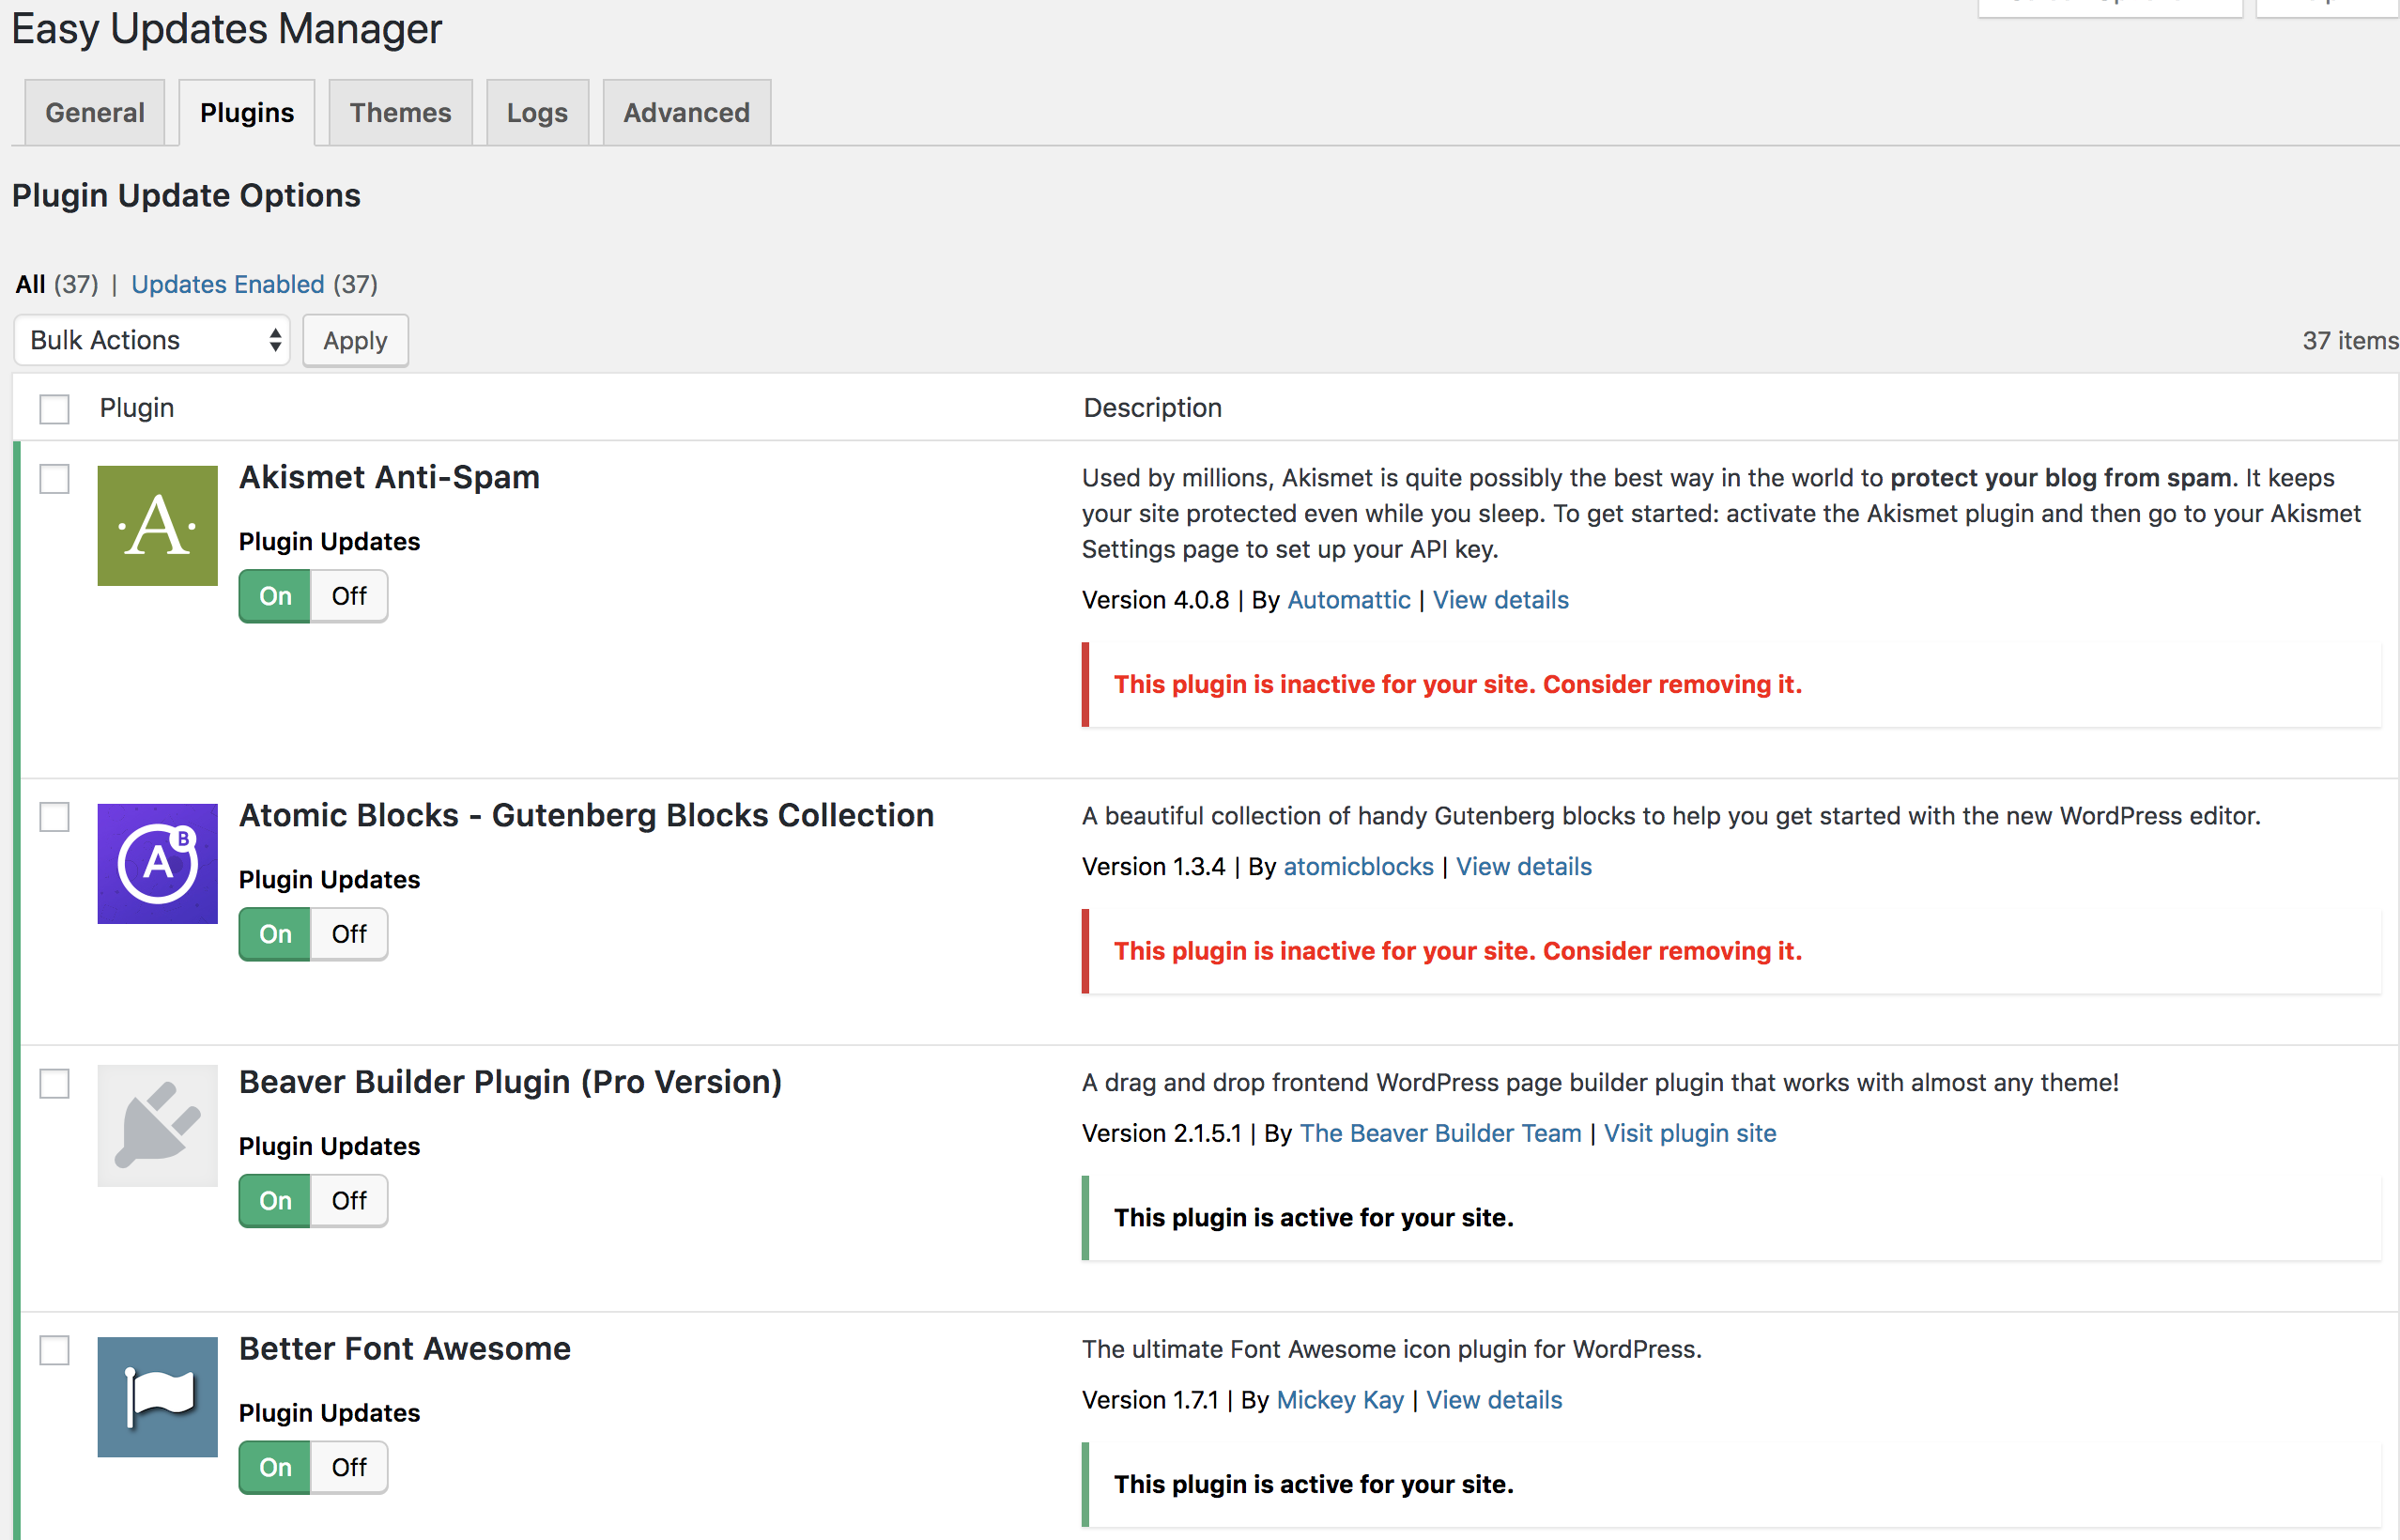
Task: Select the Plugins tab
Action: pos(247,113)
